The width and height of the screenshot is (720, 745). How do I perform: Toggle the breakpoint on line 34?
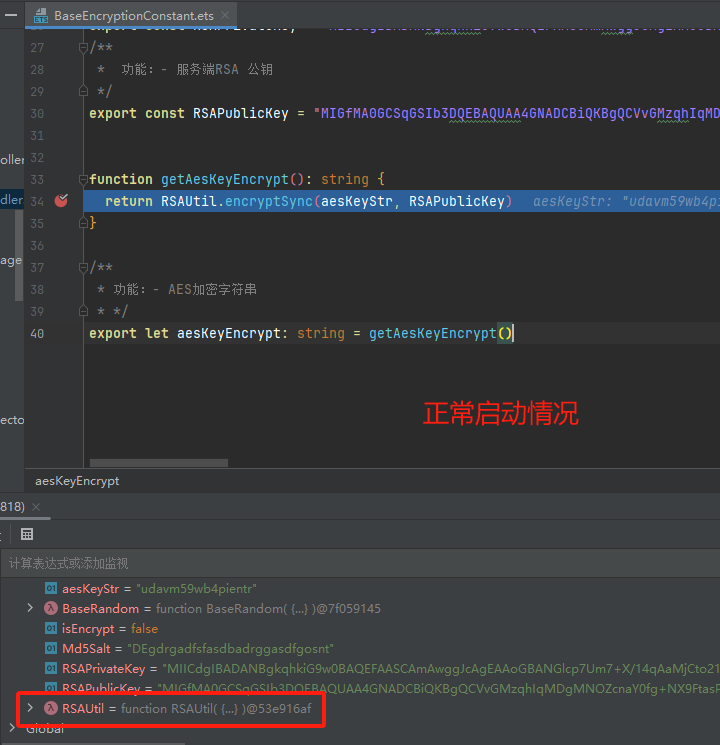click(61, 201)
